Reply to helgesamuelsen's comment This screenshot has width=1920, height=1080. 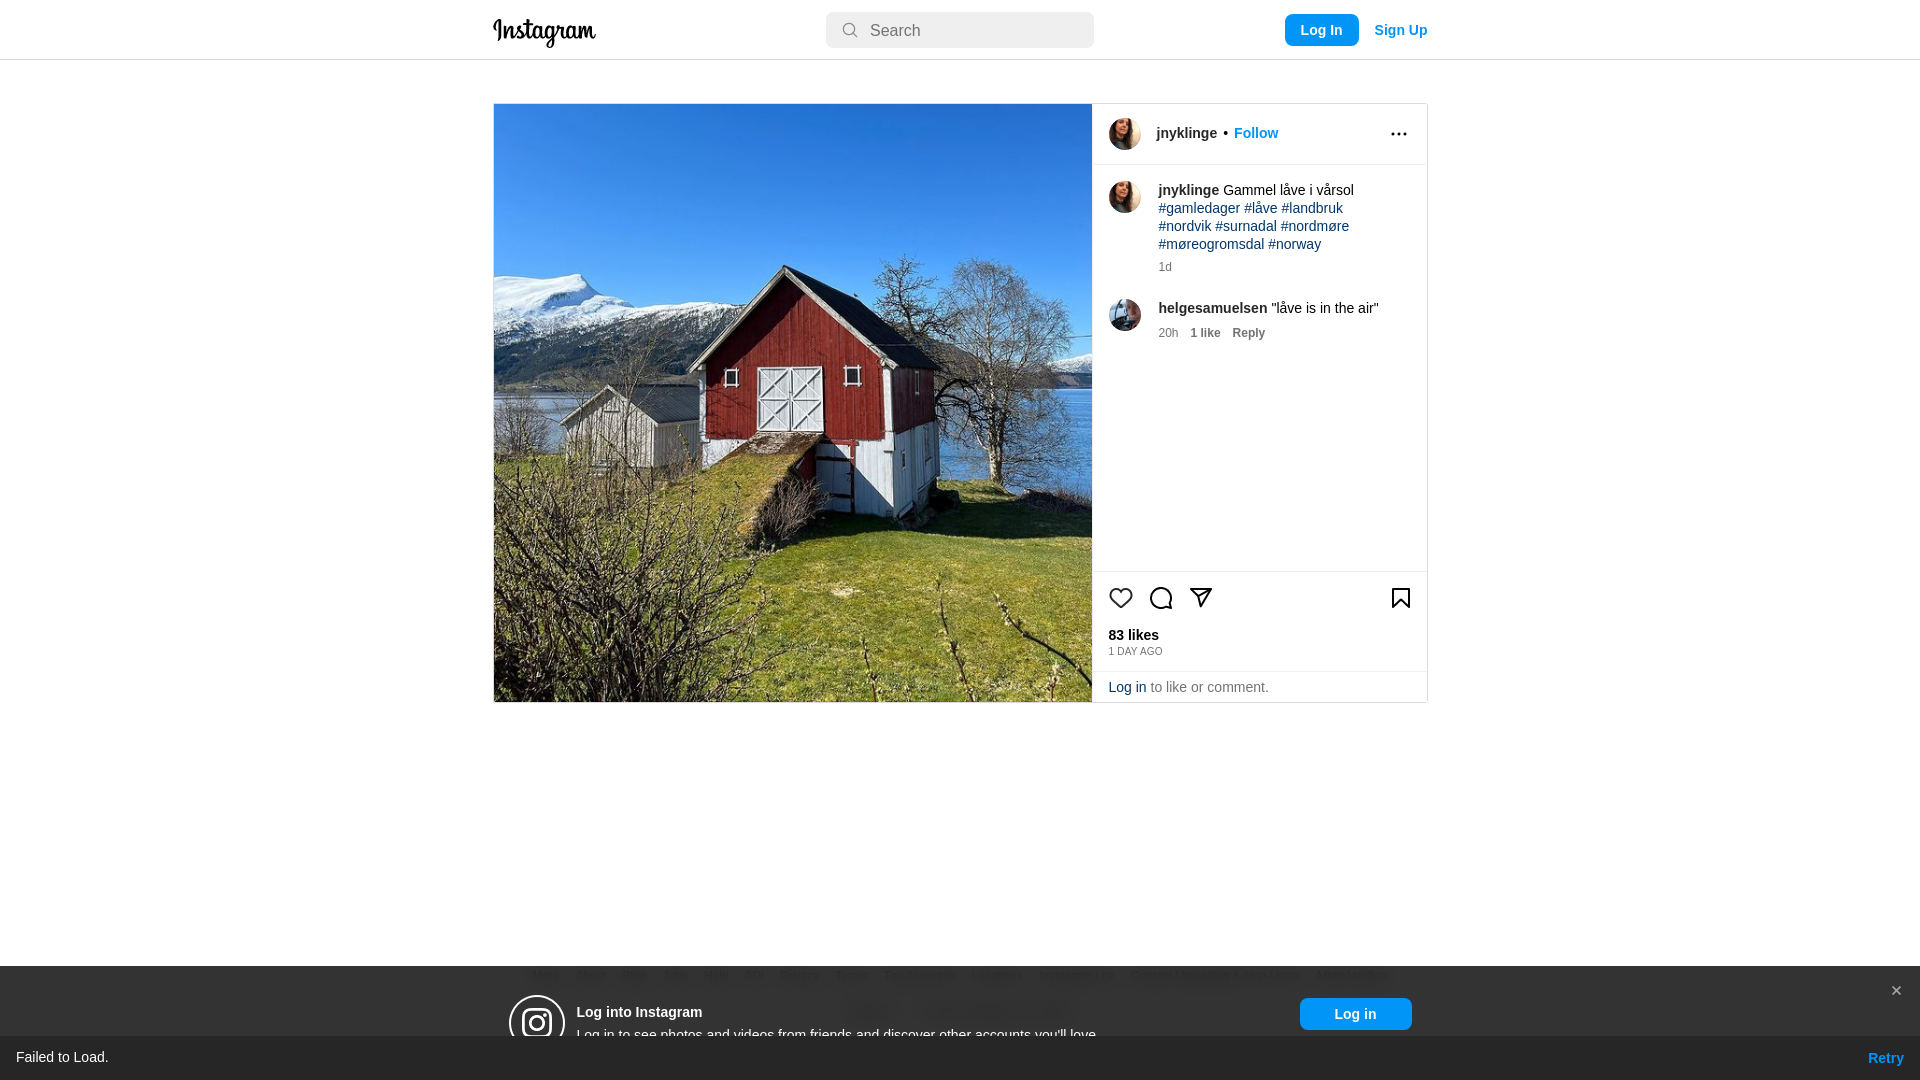[x=1248, y=333]
